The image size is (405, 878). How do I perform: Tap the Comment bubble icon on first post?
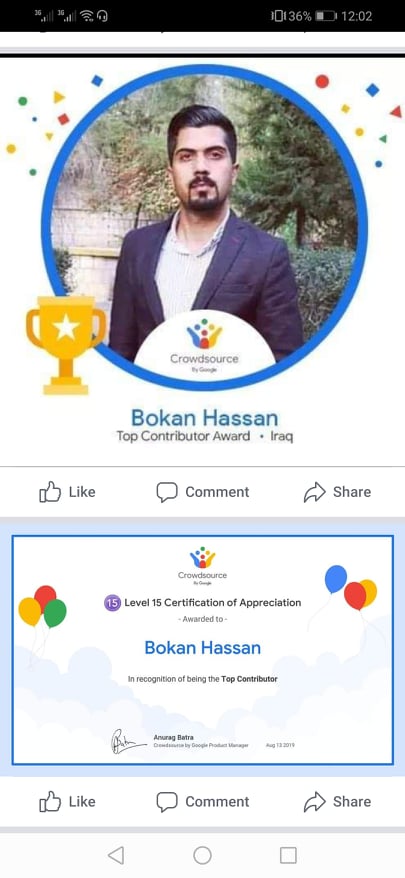[166, 492]
